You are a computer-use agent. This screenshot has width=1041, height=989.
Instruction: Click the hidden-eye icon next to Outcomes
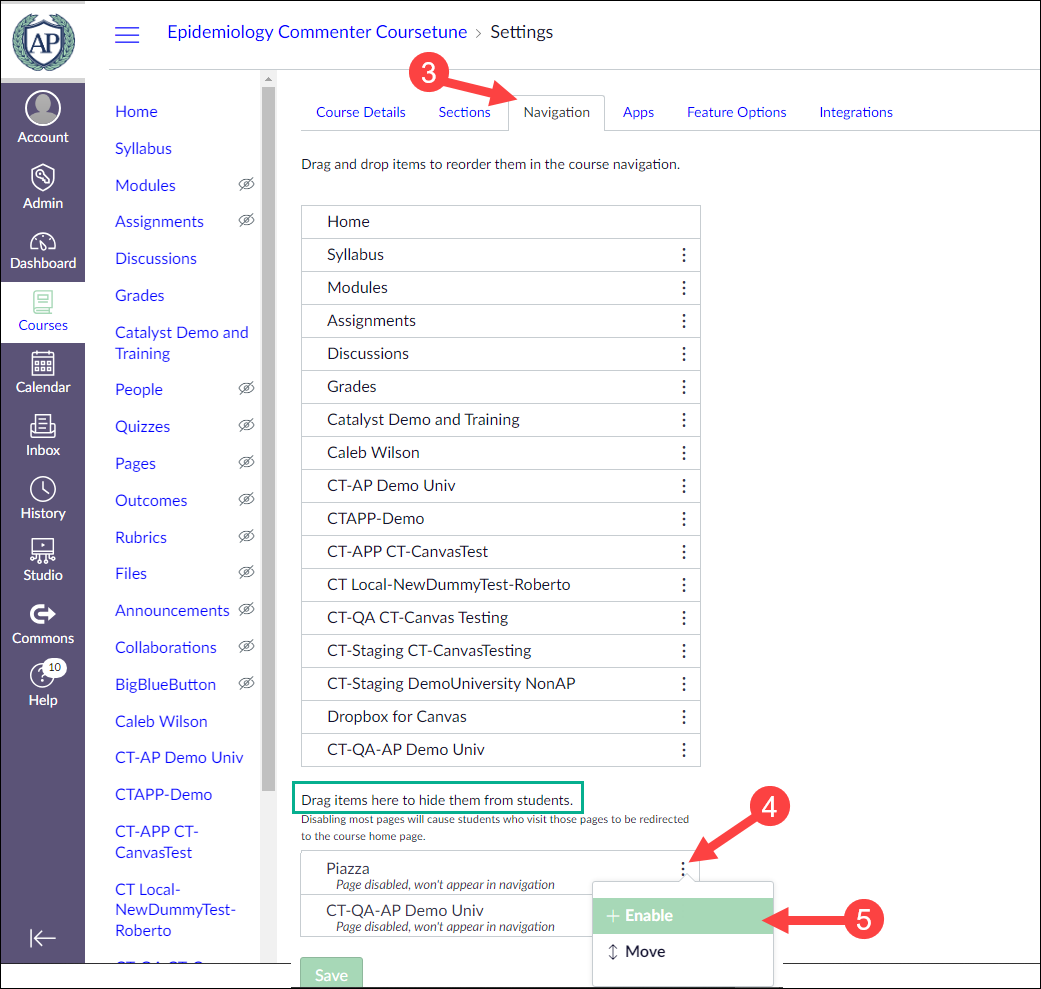pos(246,499)
